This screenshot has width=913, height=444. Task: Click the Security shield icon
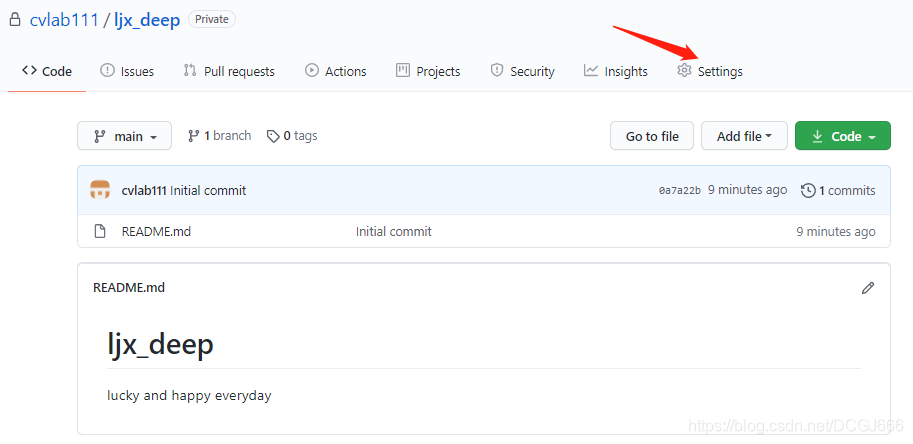(x=497, y=70)
